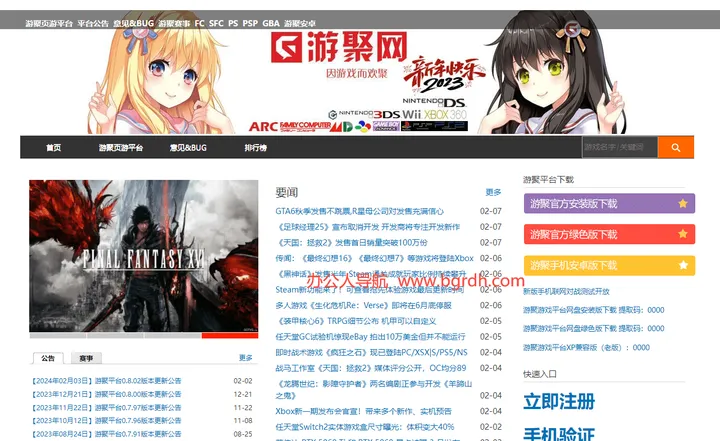The width and height of the screenshot is (720, 441).
Task: Click 更多 beside the 要闻 heading
Action: pyautogui.click(x=493, y=192)
